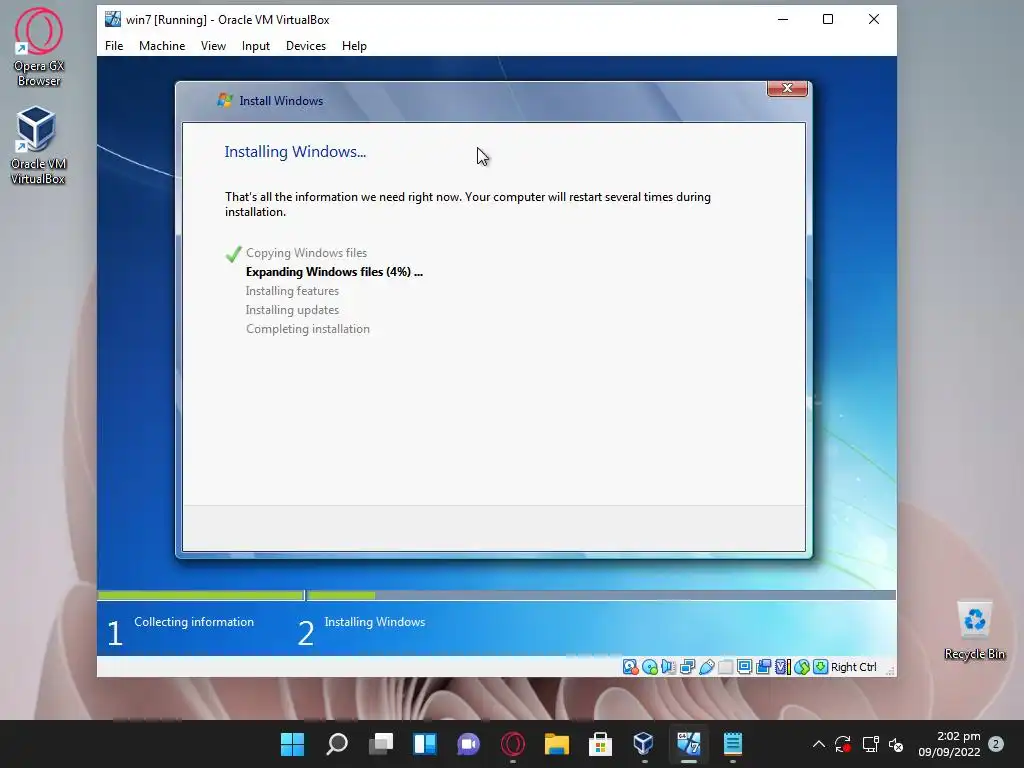The height and width of the screenshot is (768, 1024).
Task: Open the View menu
Action: (213, 46)
